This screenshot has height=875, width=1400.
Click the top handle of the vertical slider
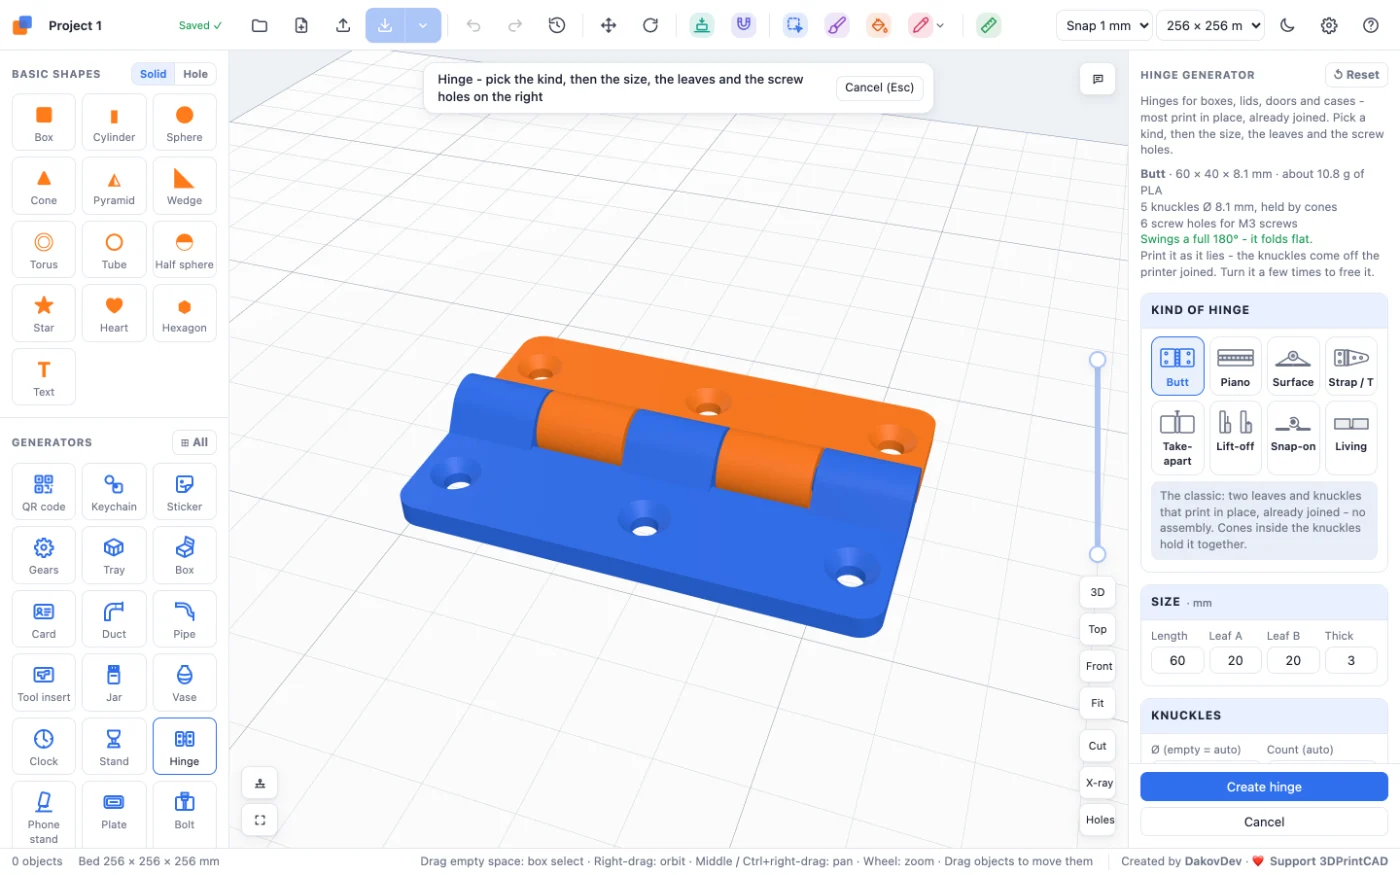tap(1097, 360)
